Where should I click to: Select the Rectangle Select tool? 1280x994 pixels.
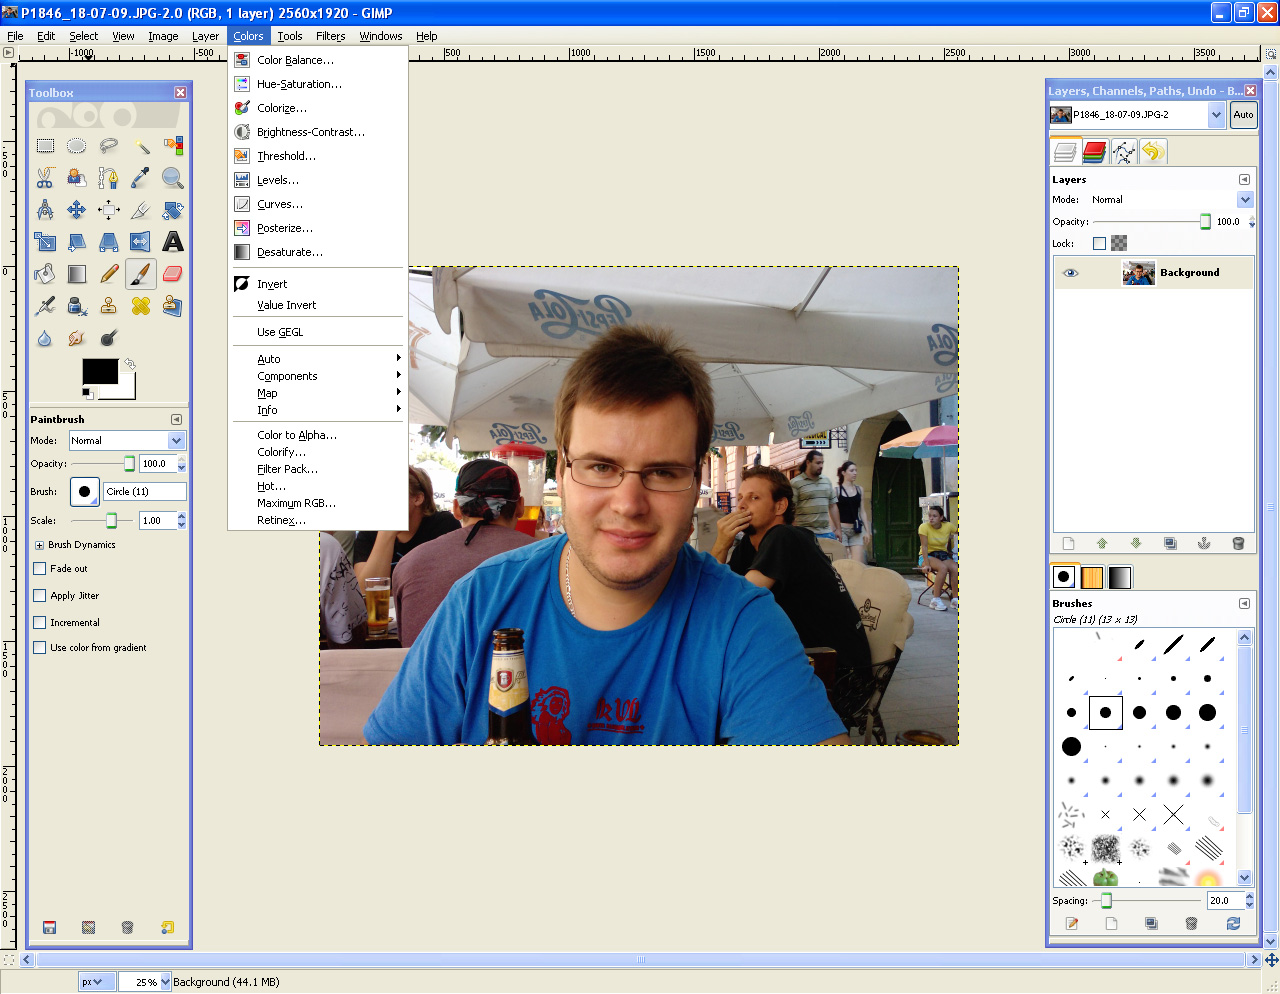click(x=45, y=146)
